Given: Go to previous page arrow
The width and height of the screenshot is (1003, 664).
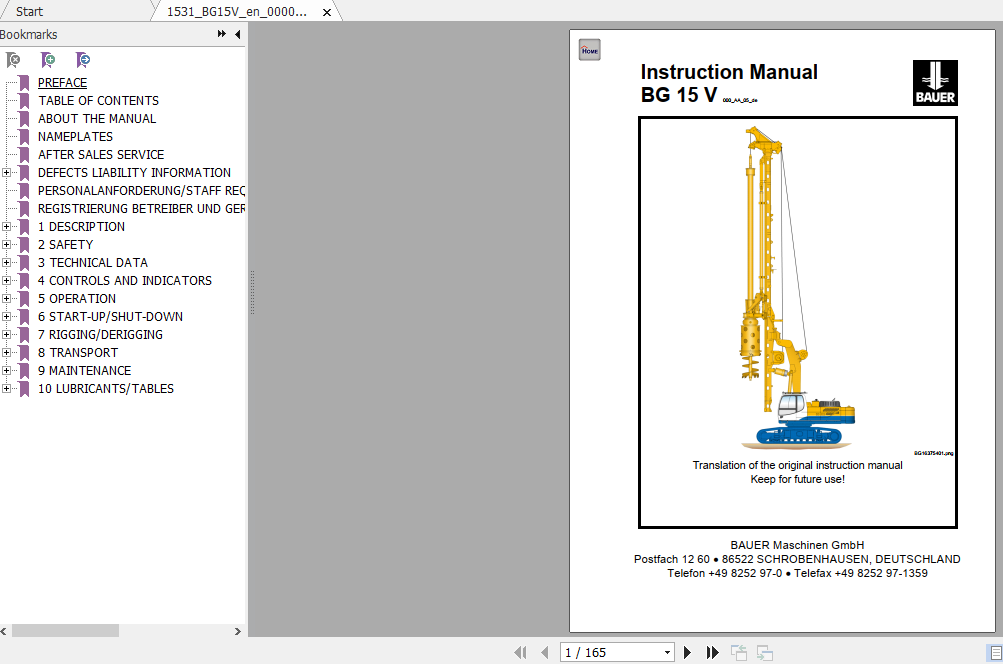Looking at the screenshot, I should click(544, 652).
